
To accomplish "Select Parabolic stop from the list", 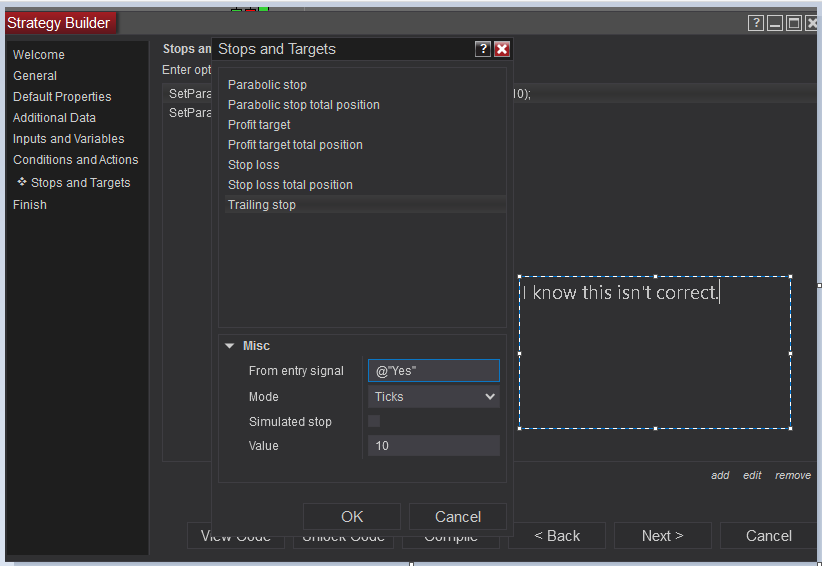I will coord(267,85).
